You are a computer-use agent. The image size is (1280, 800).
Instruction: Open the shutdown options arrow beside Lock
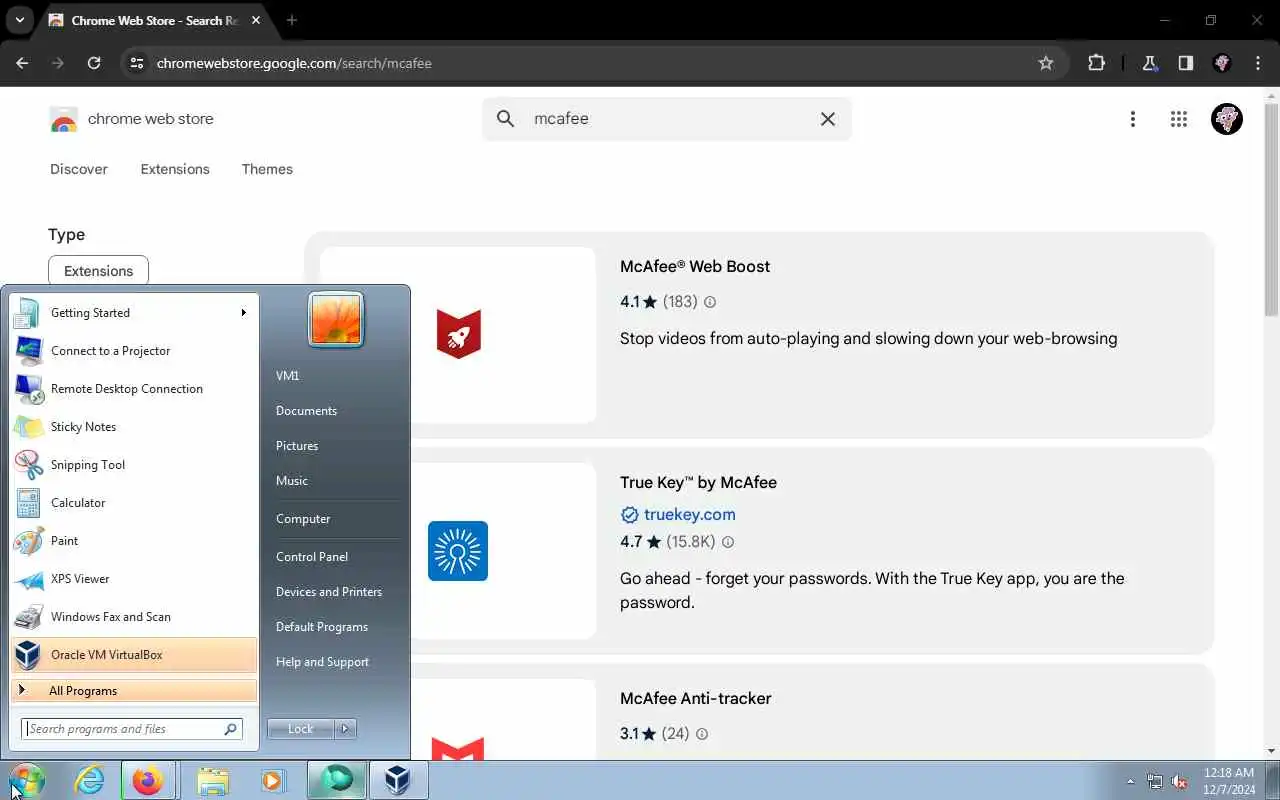click(x=345, y=729)
